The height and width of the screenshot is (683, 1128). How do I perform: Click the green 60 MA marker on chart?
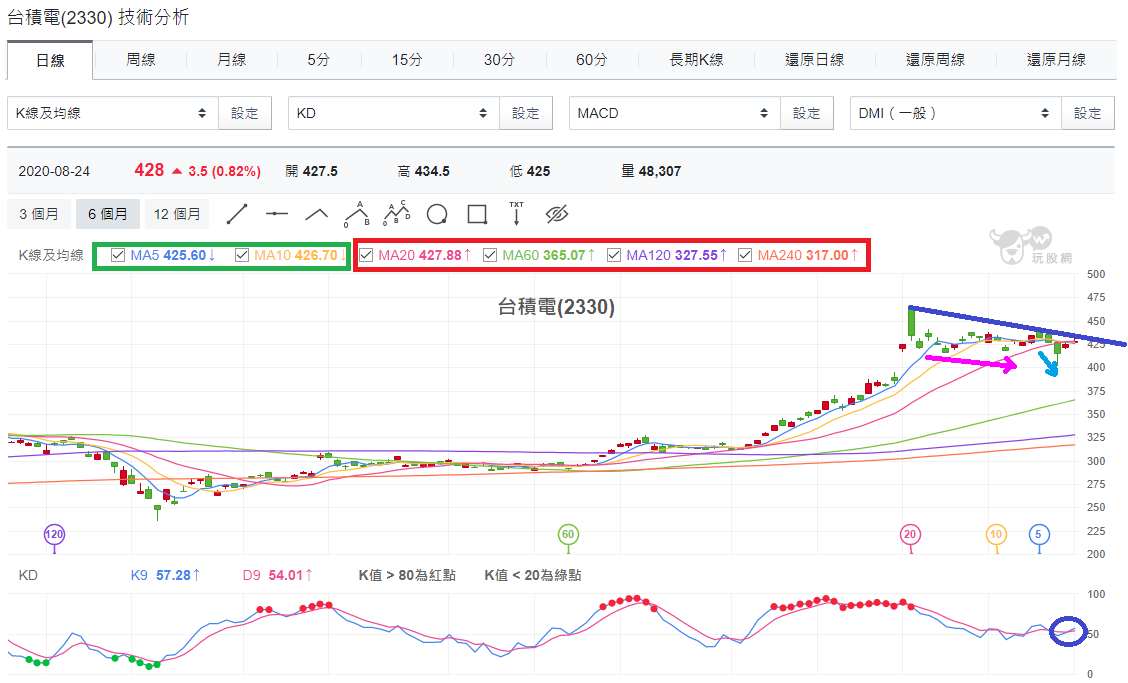coord(568,535)
